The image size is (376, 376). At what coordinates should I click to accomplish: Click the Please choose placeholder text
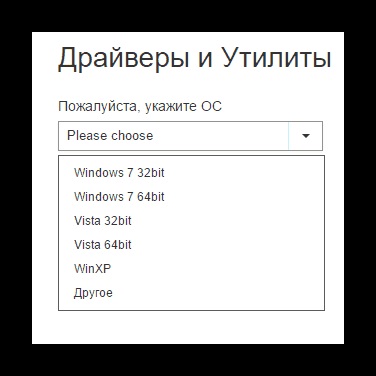coord(110,136)
